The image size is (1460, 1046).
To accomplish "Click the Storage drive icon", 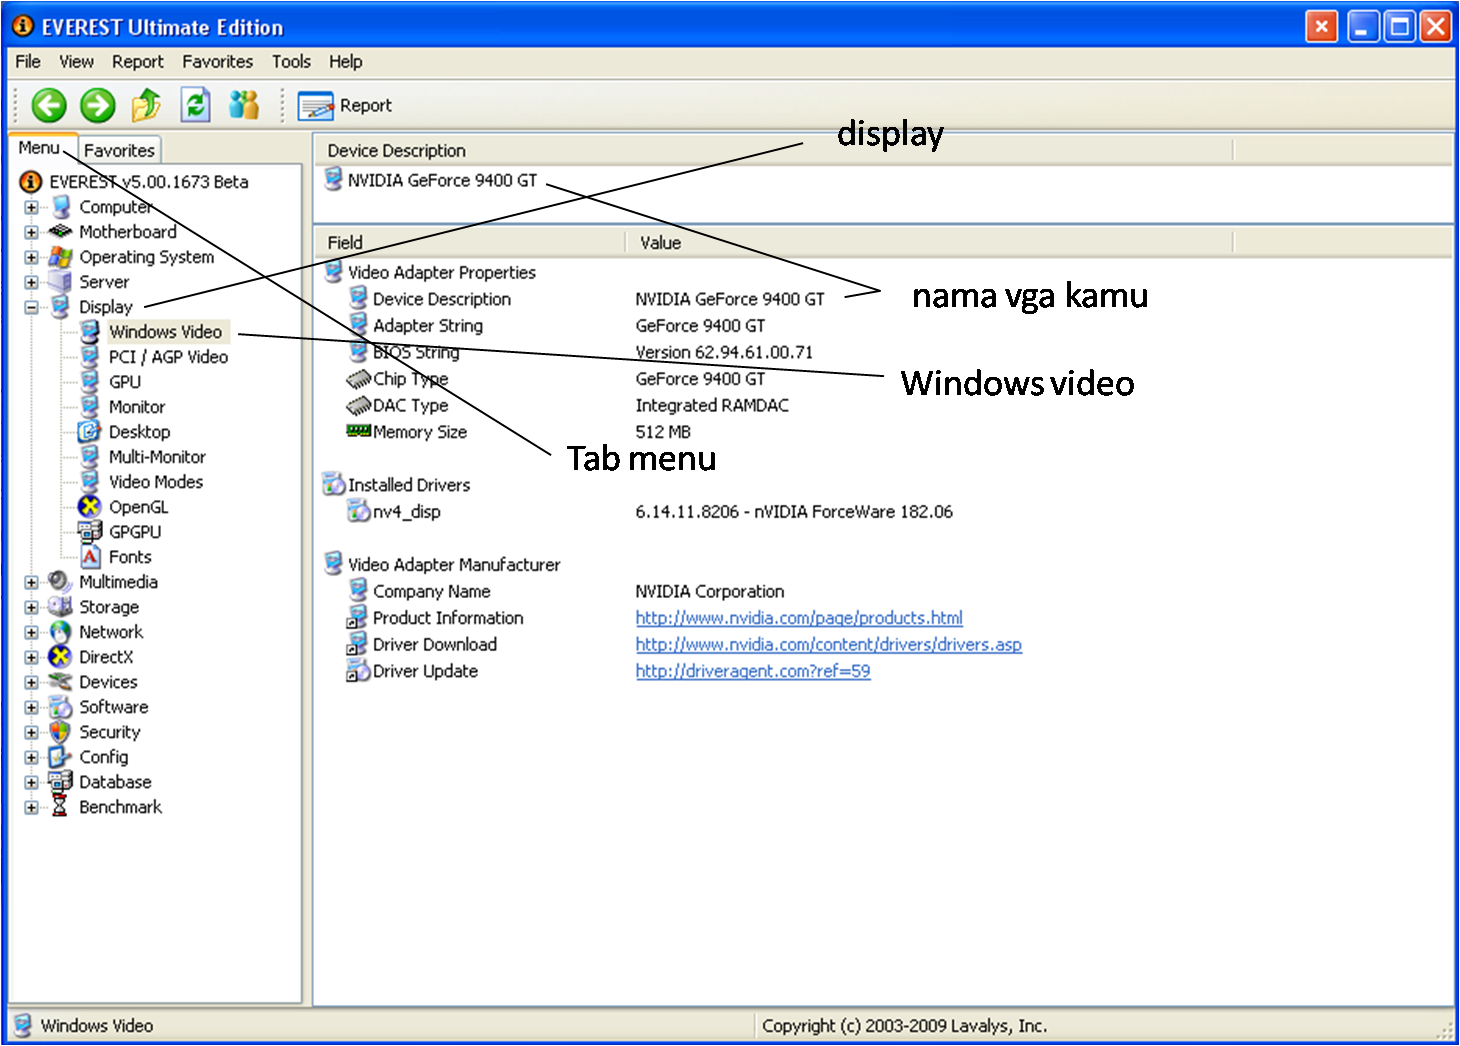I will point(61,607).
